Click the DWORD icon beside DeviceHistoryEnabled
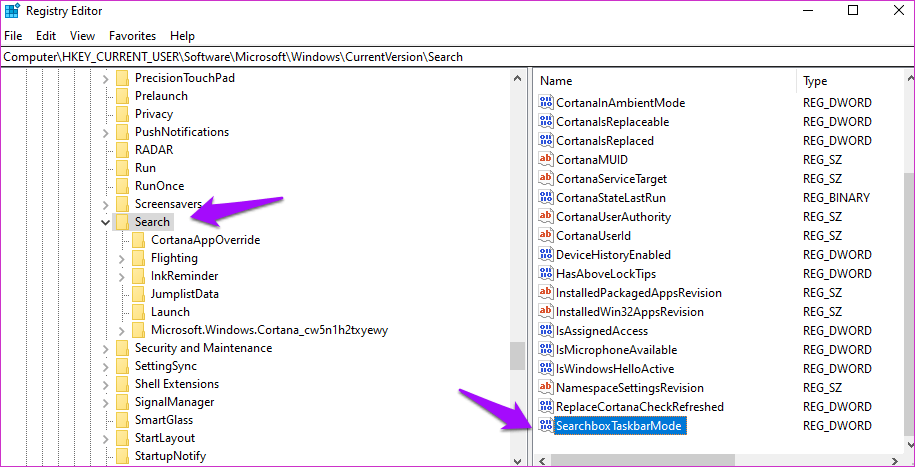 [546, 255]
